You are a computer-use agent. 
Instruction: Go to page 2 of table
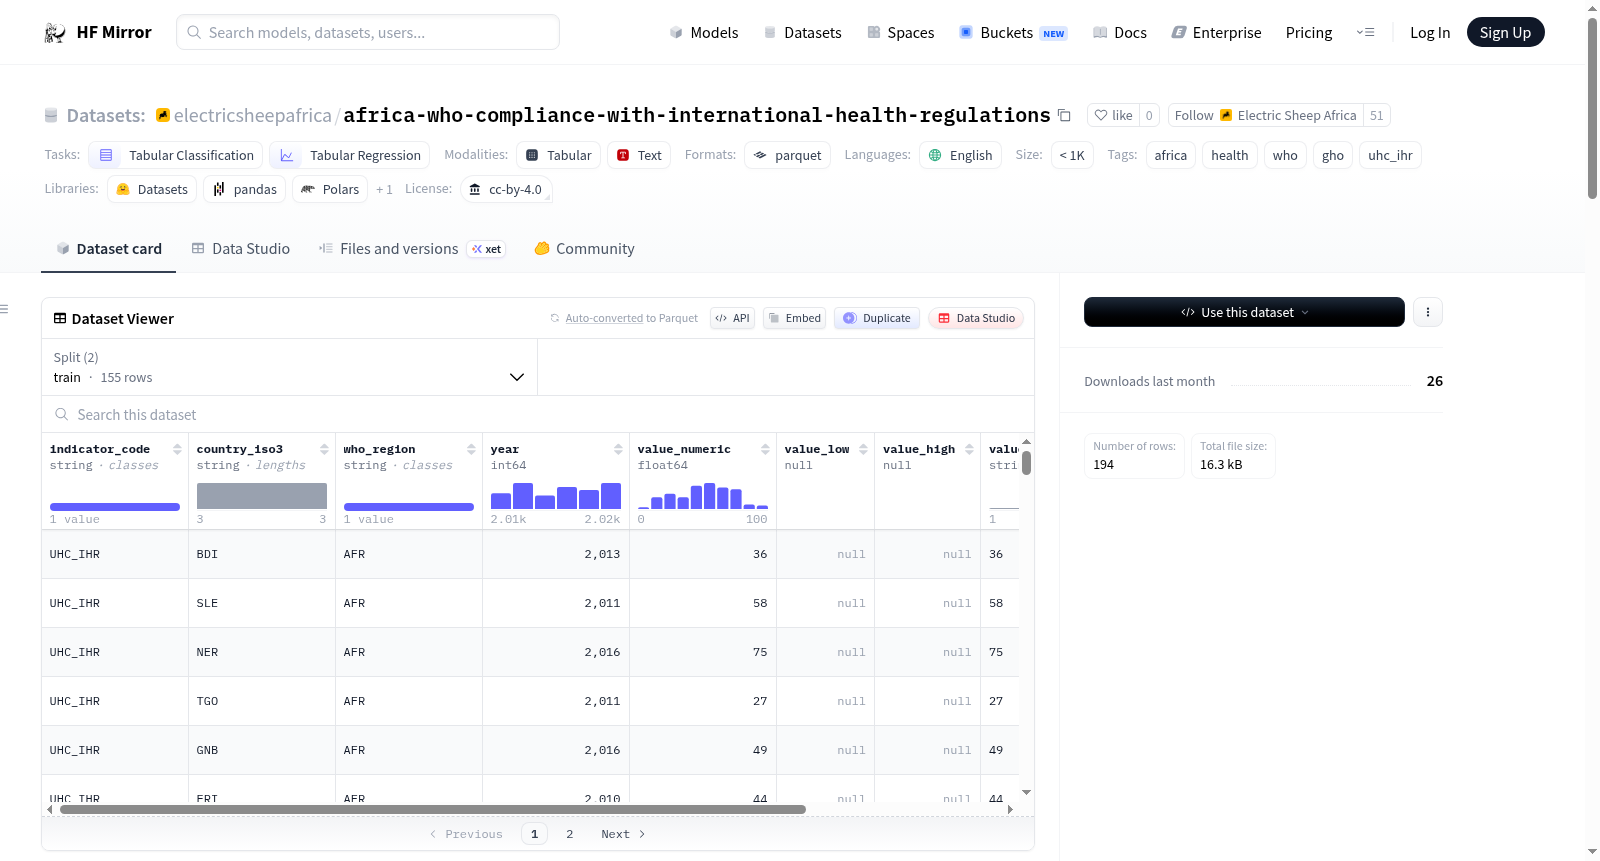tap(570, 834)
